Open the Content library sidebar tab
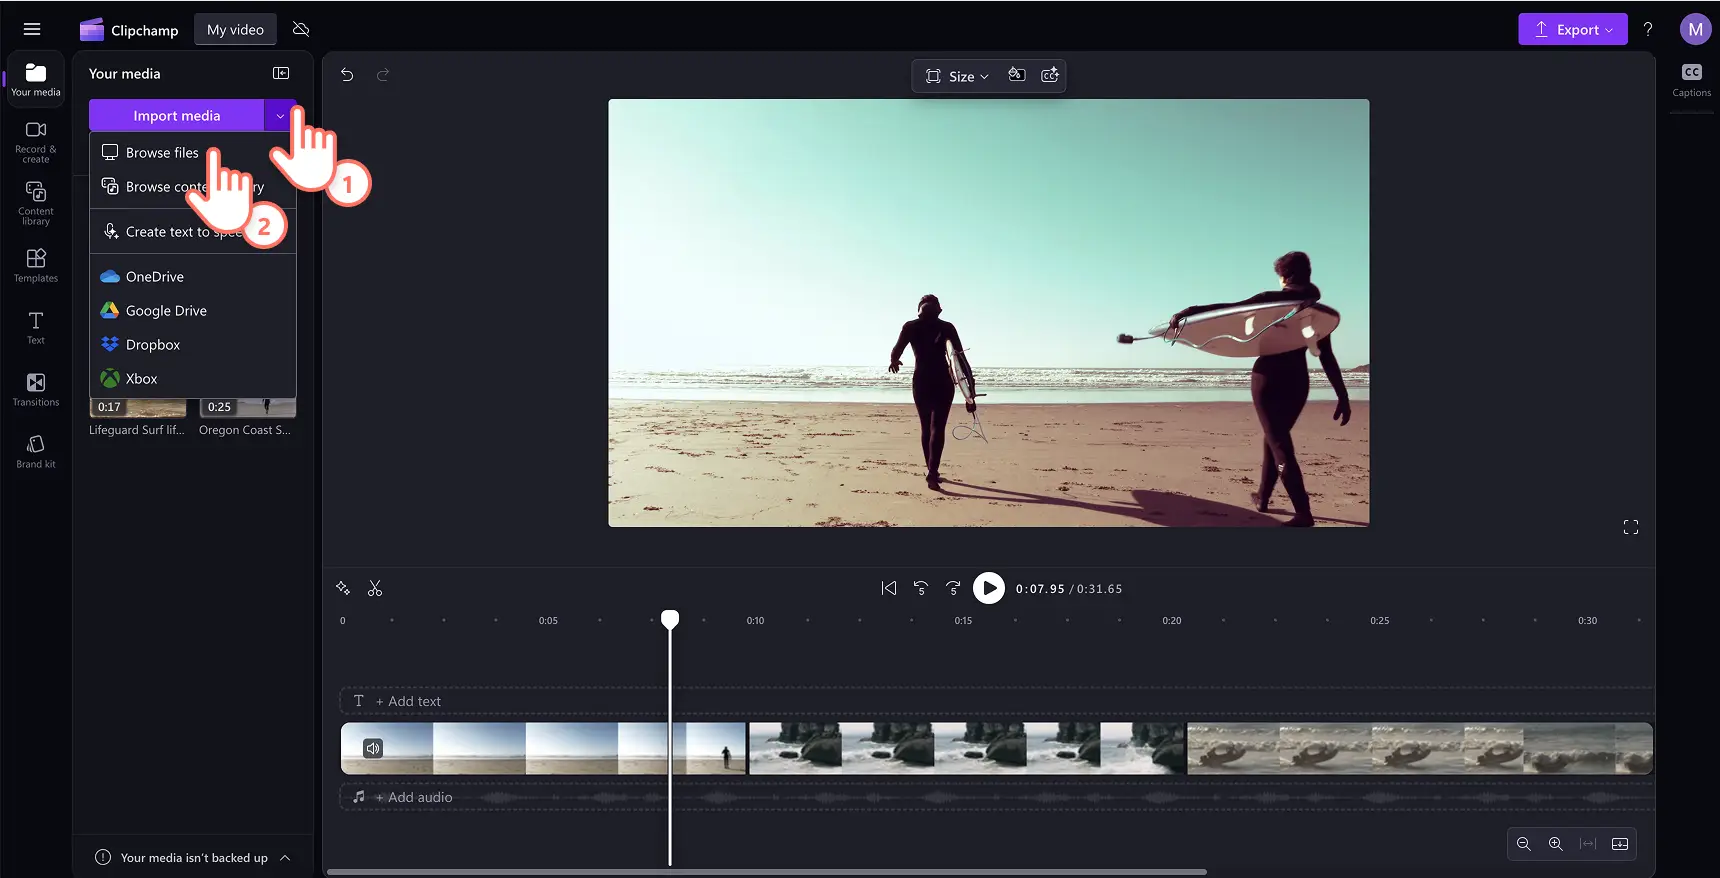Image resolution: width=1720 pixels, height=878 pixels. coord(36,203)
